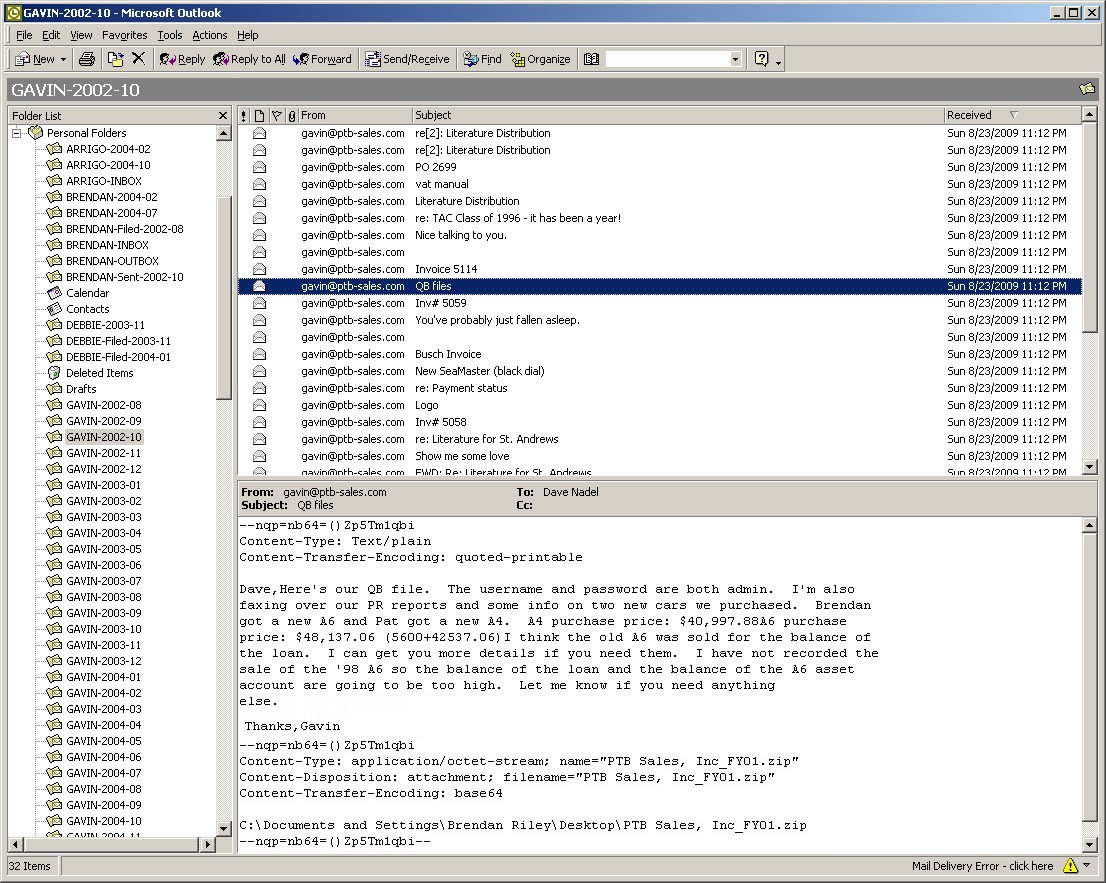The width and height of the screenshot is (1106, 883).
Task: Click the Reply to All button
Action: [249, 59]
